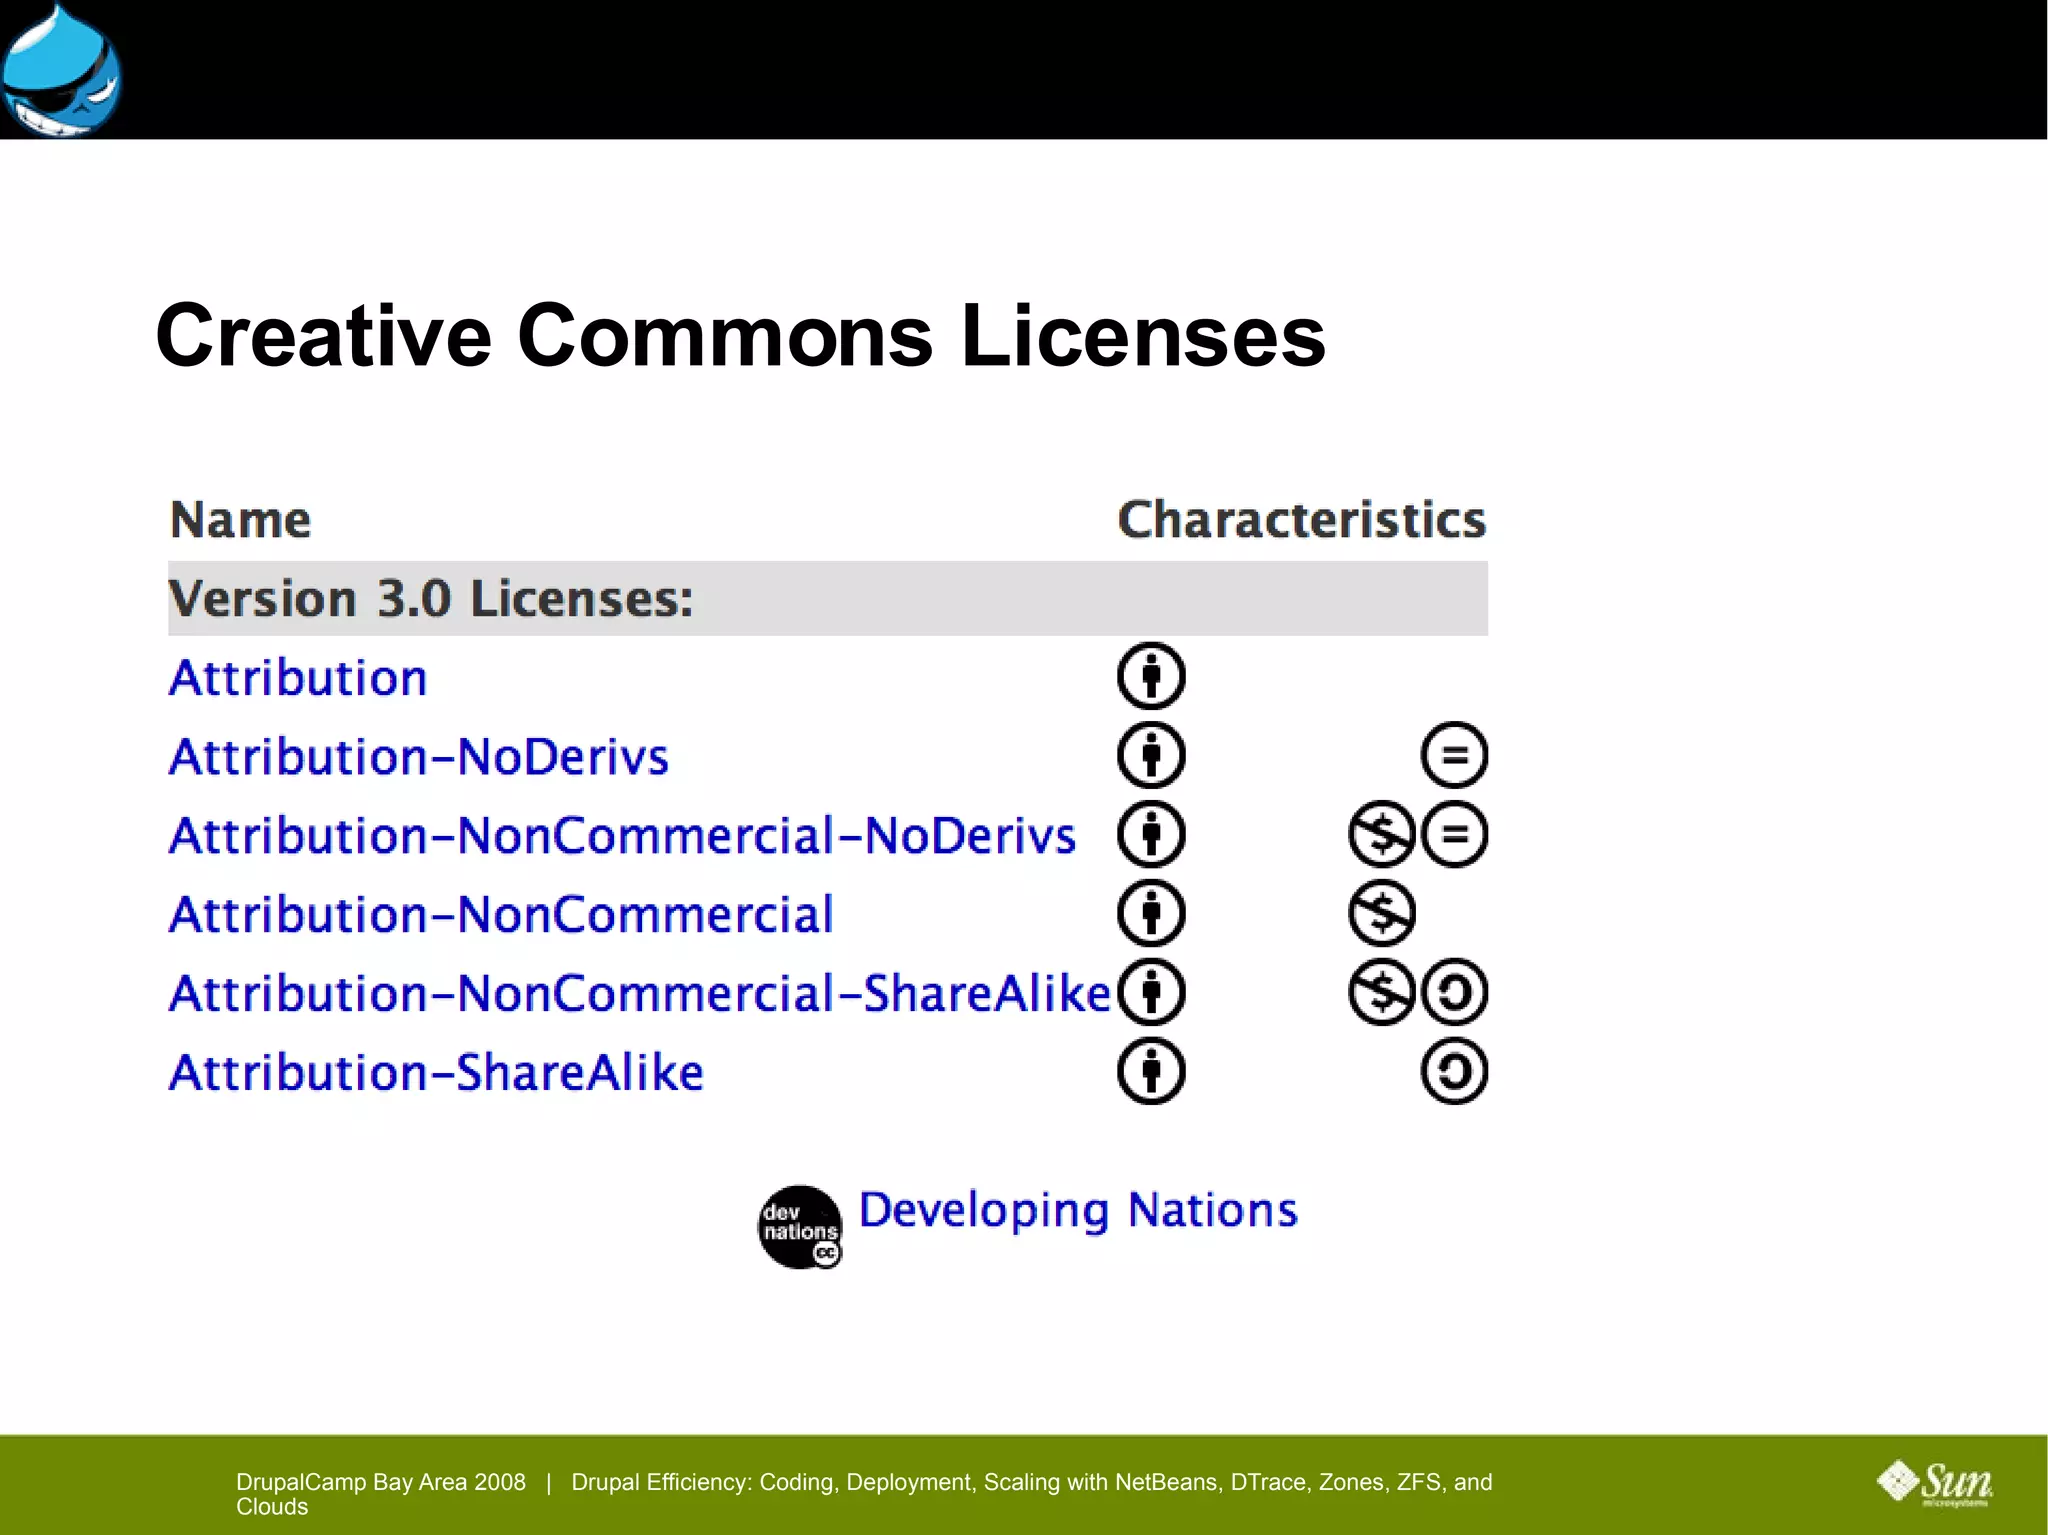The height and width of the screenshot is (1535, 2048).
Task: Open the Attribution-NonCommercial license link
Action: (x=501, y=914)
